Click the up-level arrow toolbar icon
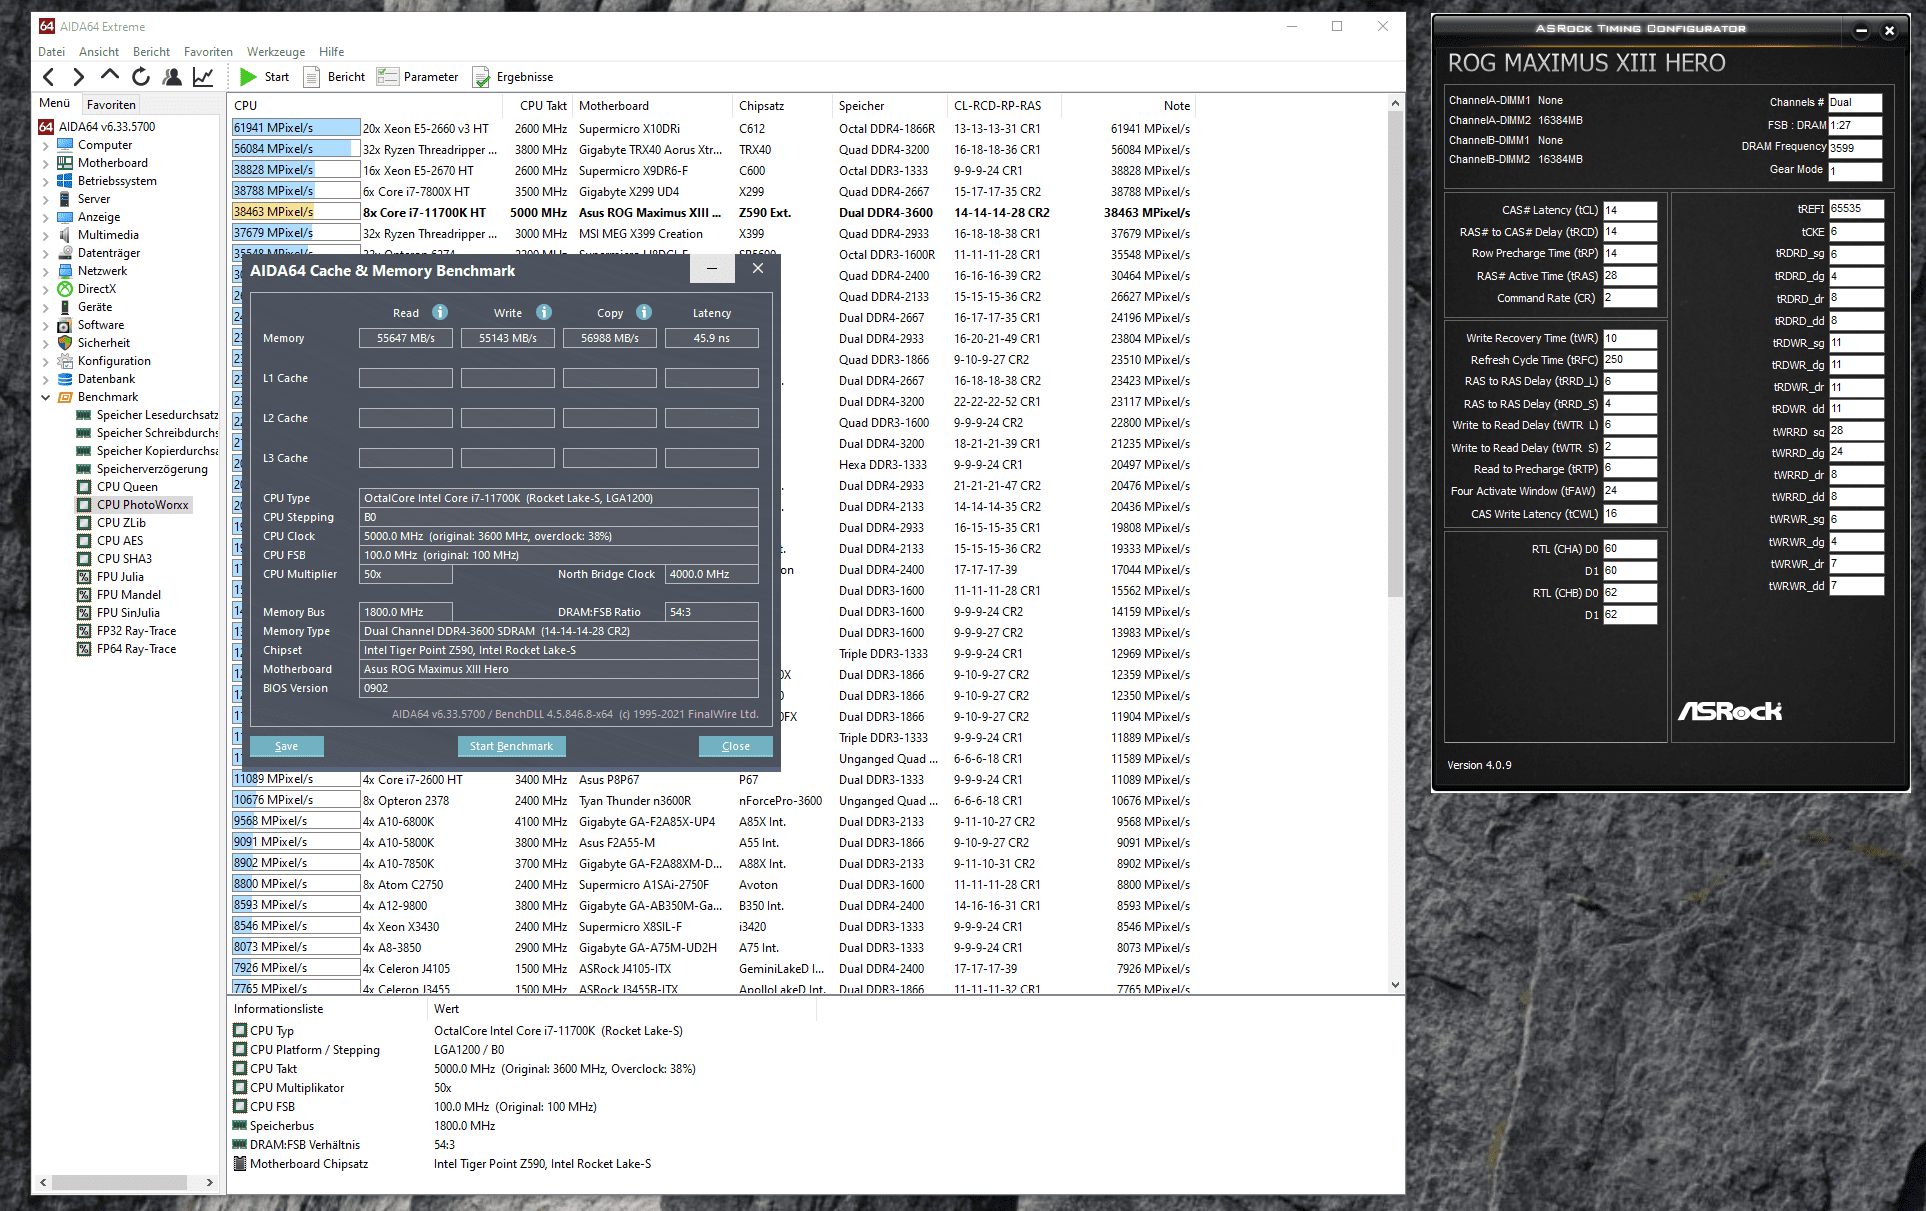Viewport: 1926px width, 1211px height. click(110, 75)
